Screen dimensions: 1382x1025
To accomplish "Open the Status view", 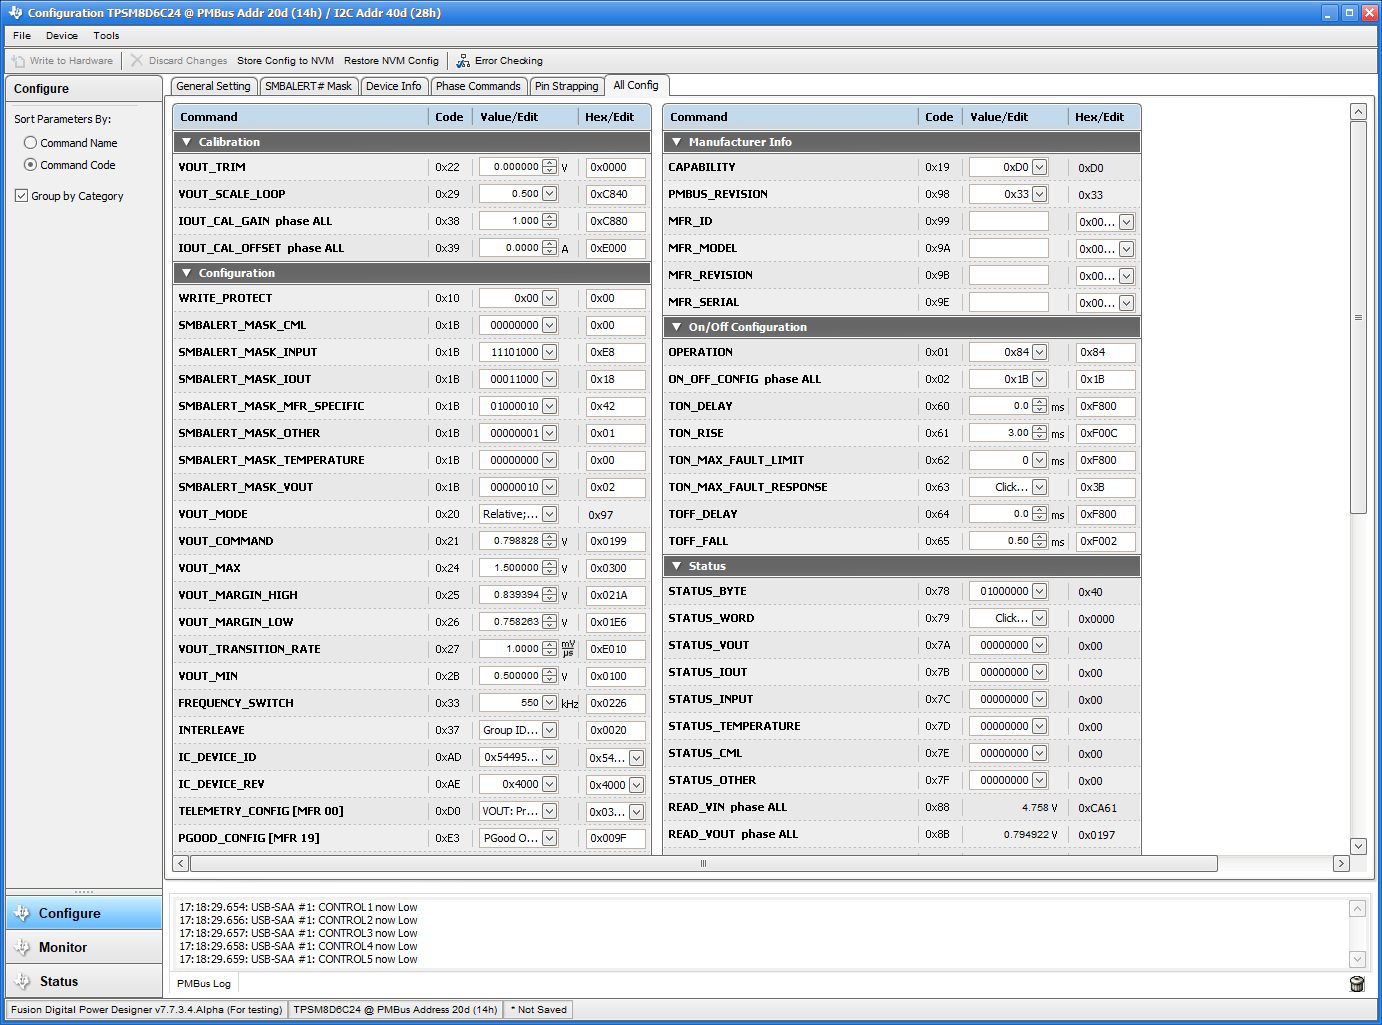I will pyautogui.click(x=56, y=981).
